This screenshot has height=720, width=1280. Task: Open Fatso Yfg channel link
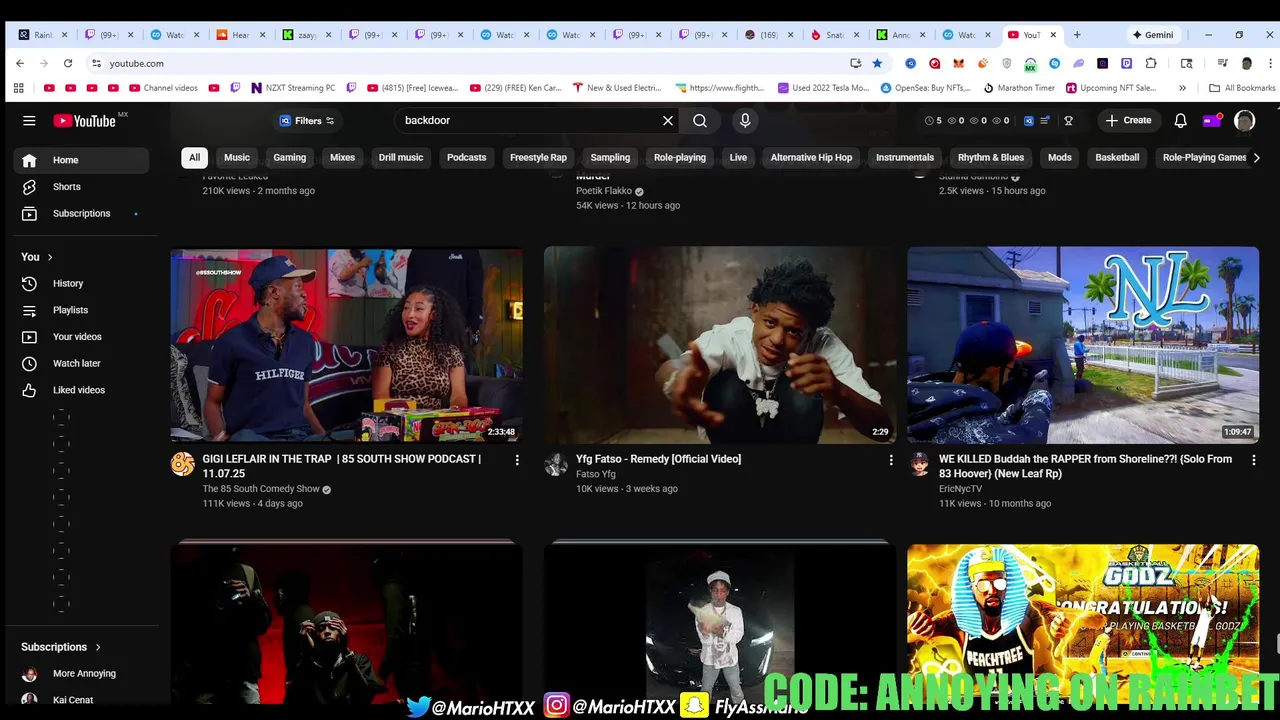pos(596,474)
